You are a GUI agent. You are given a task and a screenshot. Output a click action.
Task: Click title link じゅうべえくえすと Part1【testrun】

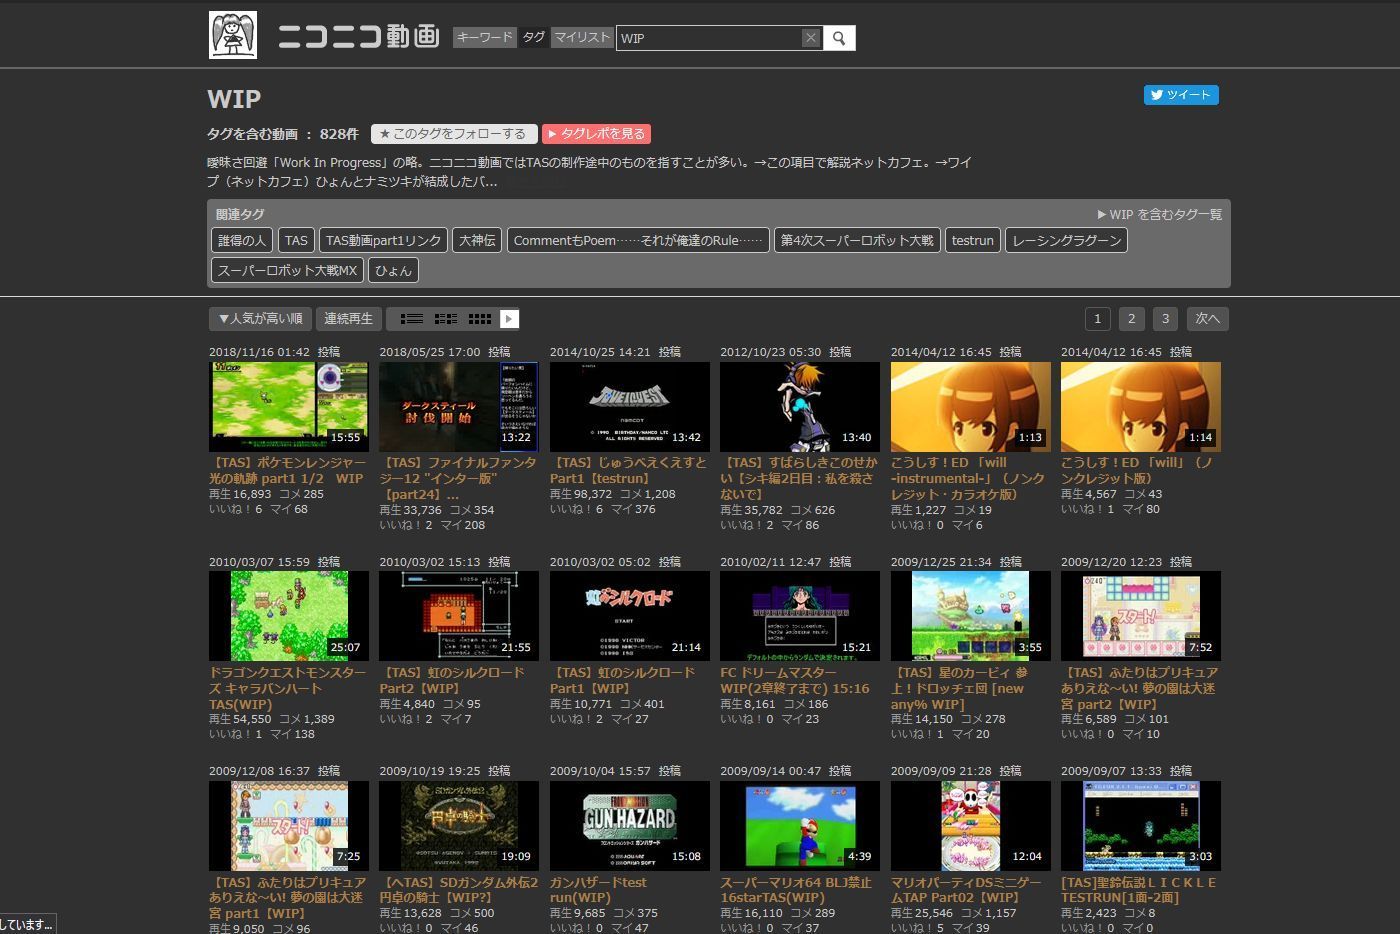pyautogui.click(x=629, y=470)
